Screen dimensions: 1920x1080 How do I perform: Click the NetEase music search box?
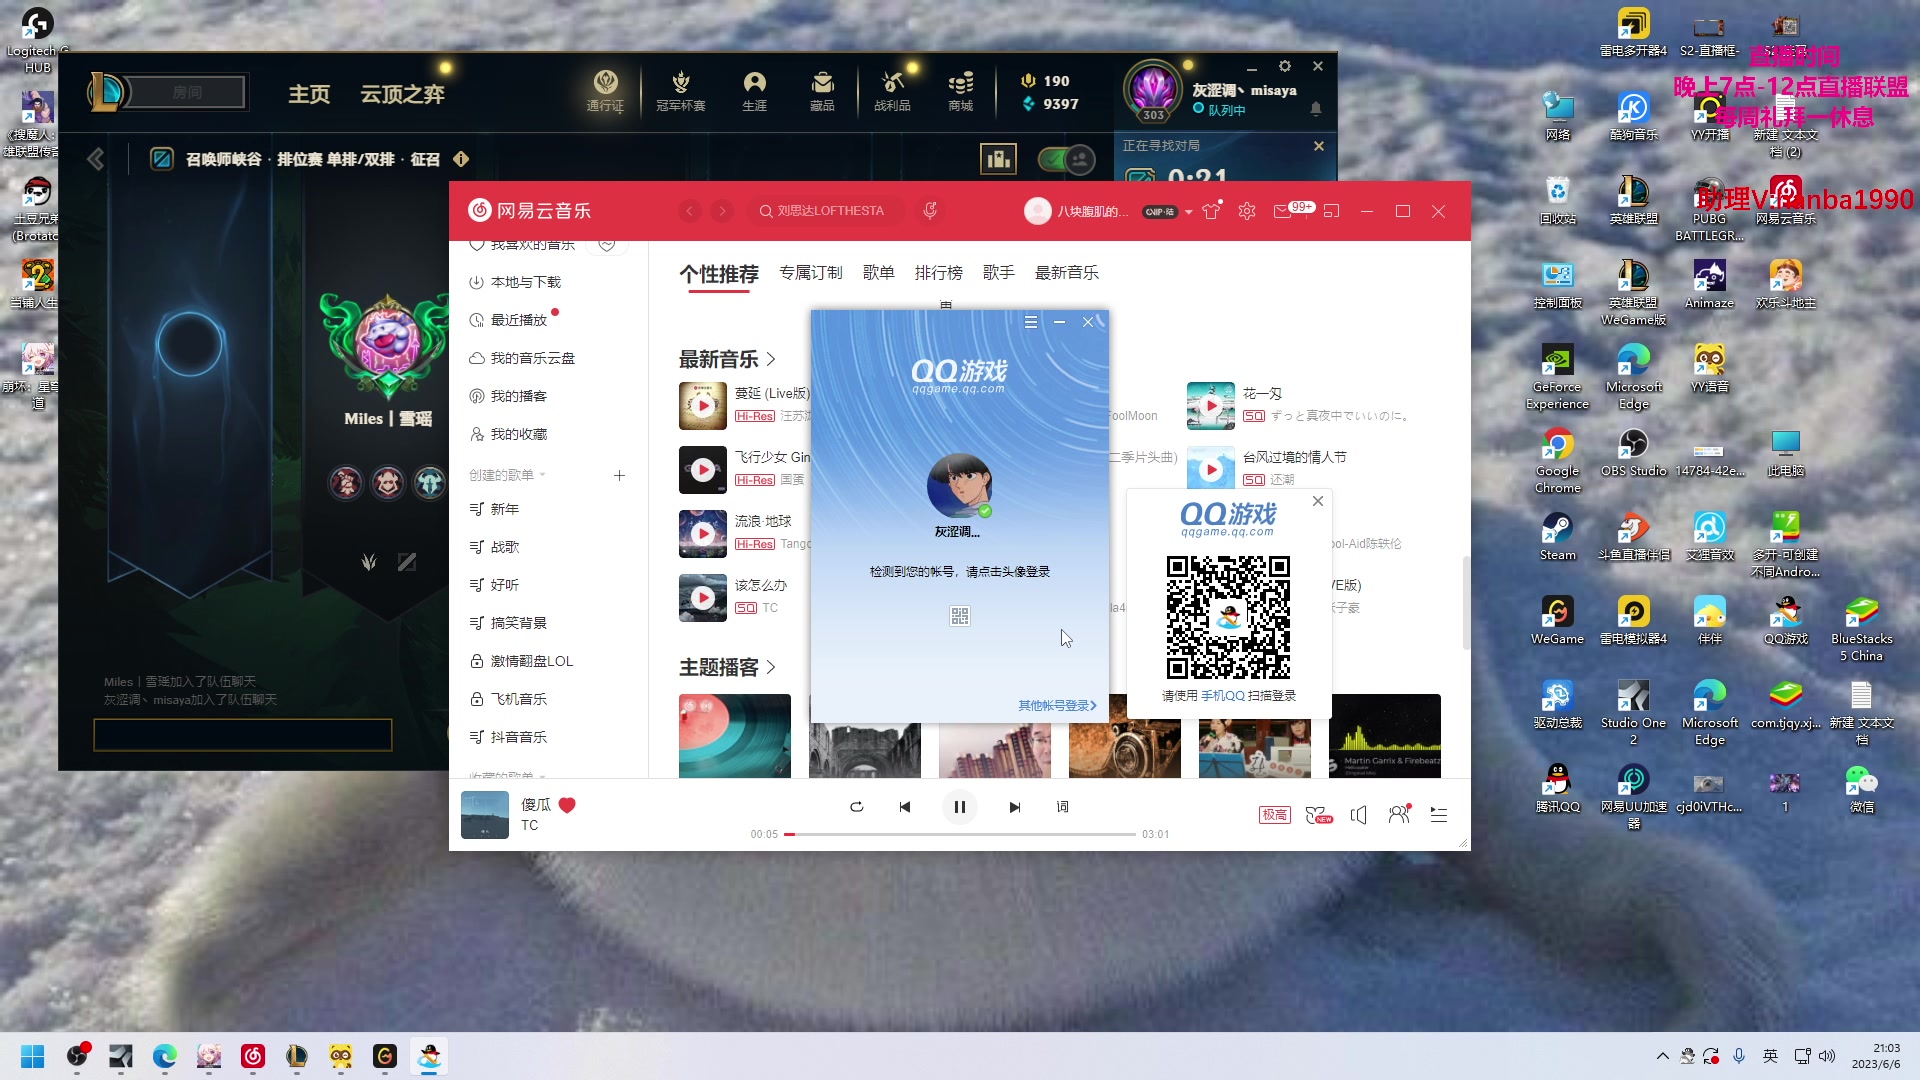(828, 211)
